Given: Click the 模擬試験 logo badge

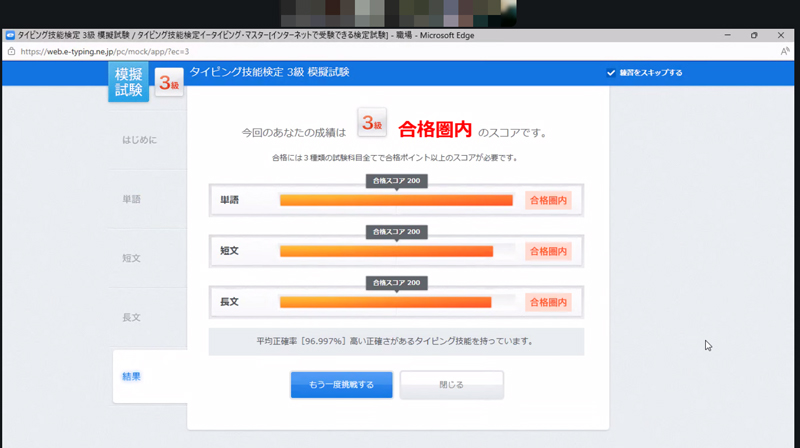Looking at the screenshot, I should [129, 82].
